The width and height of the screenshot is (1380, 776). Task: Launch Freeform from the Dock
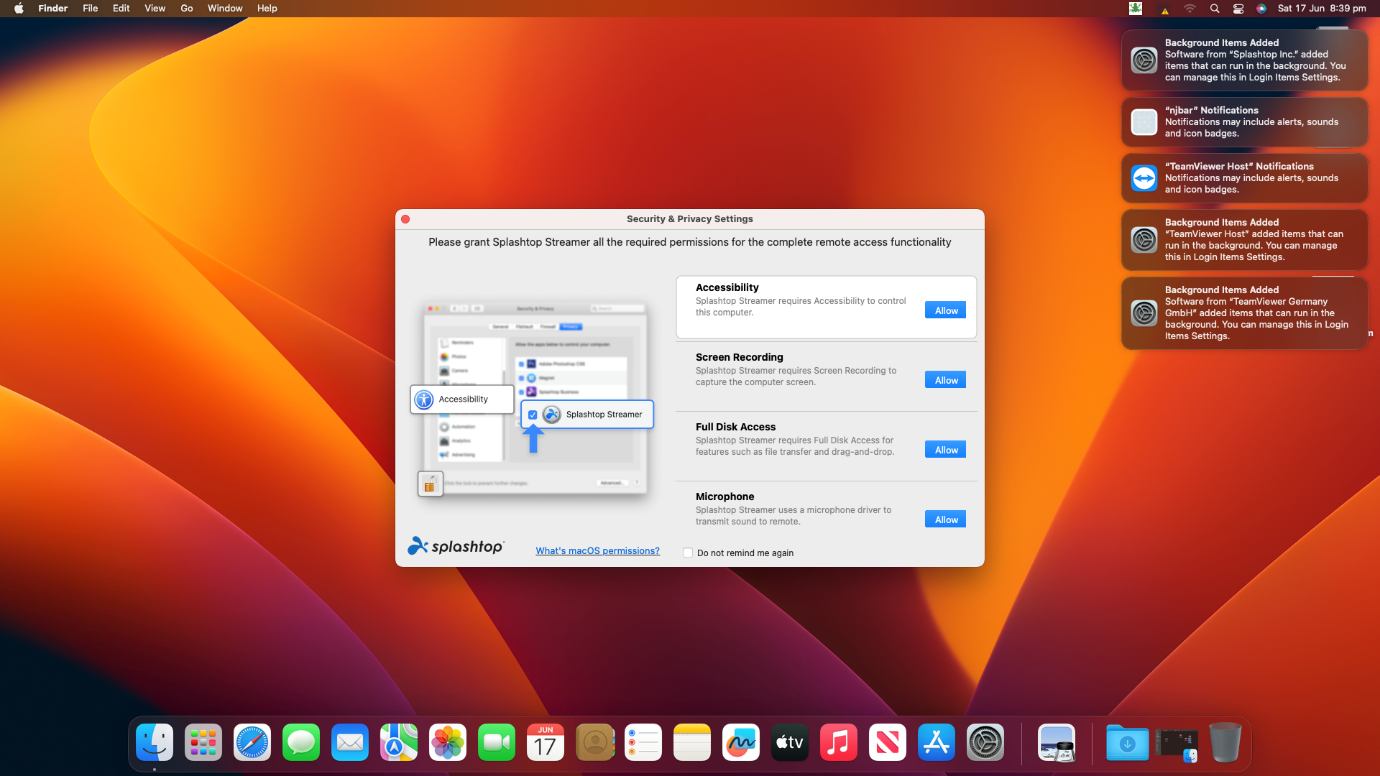[741, 742]
